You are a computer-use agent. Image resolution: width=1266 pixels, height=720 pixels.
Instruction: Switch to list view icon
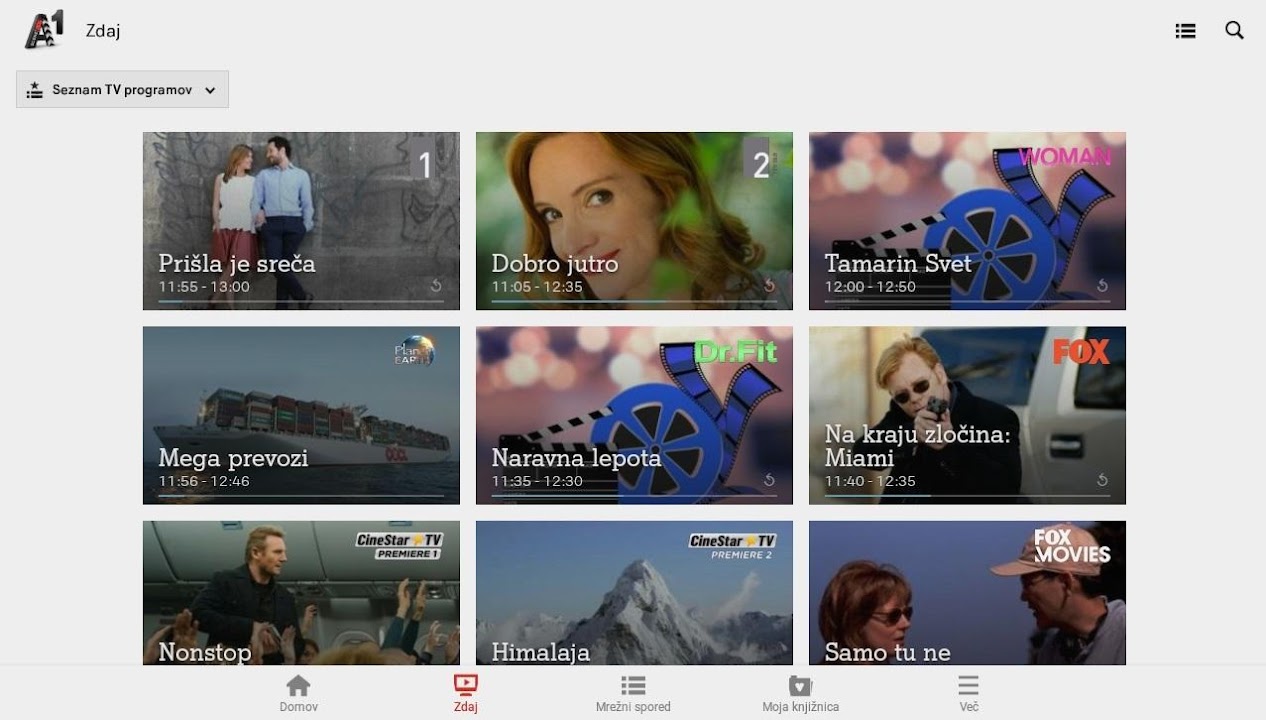coord(1185,31)
